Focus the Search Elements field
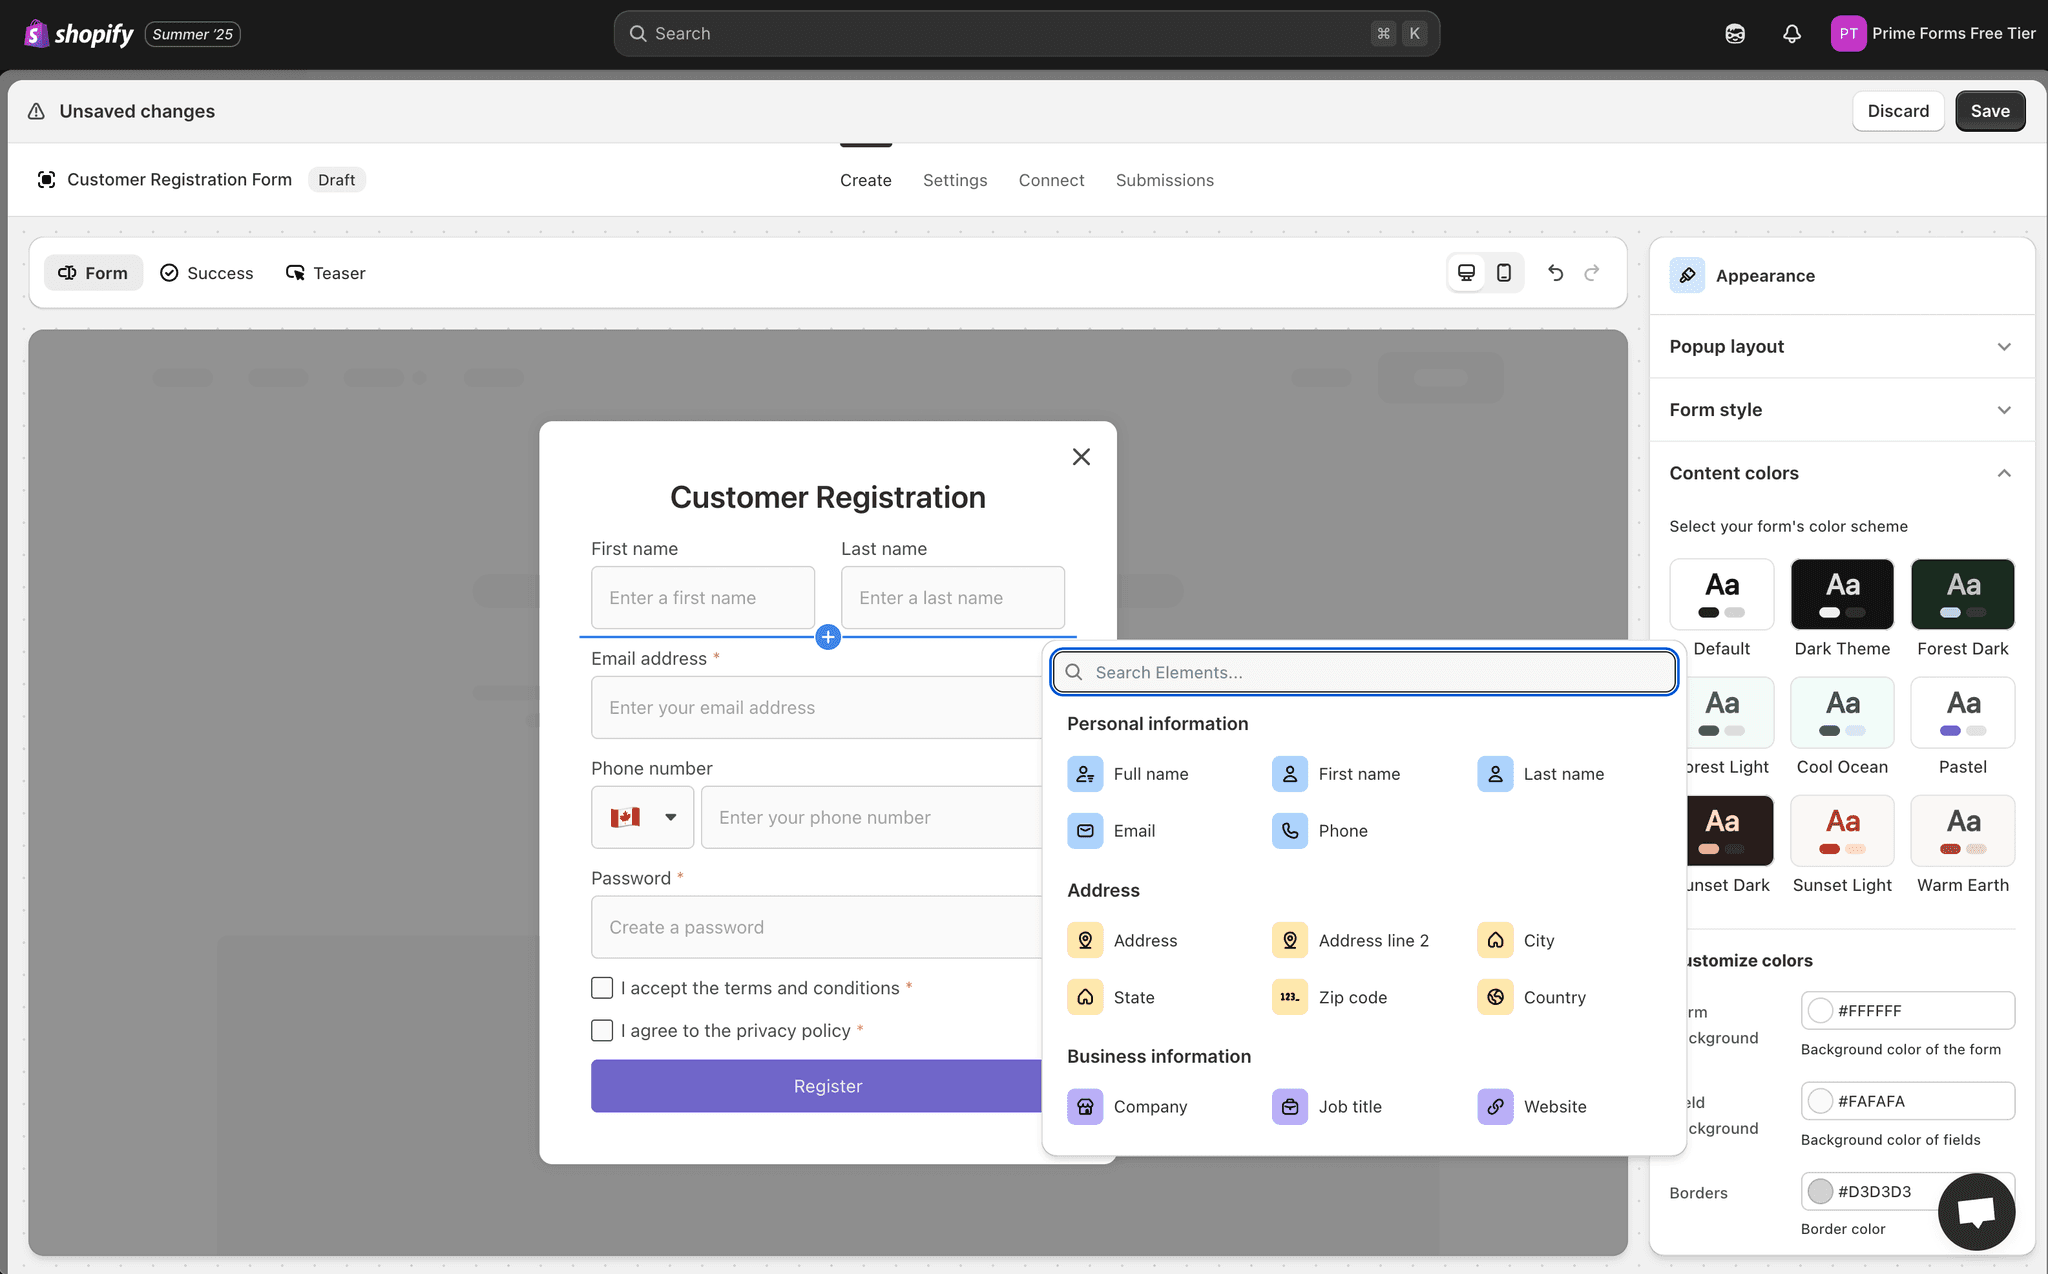The height and width of the screenshot is (1274, 2048). (x=1364, y=672)
